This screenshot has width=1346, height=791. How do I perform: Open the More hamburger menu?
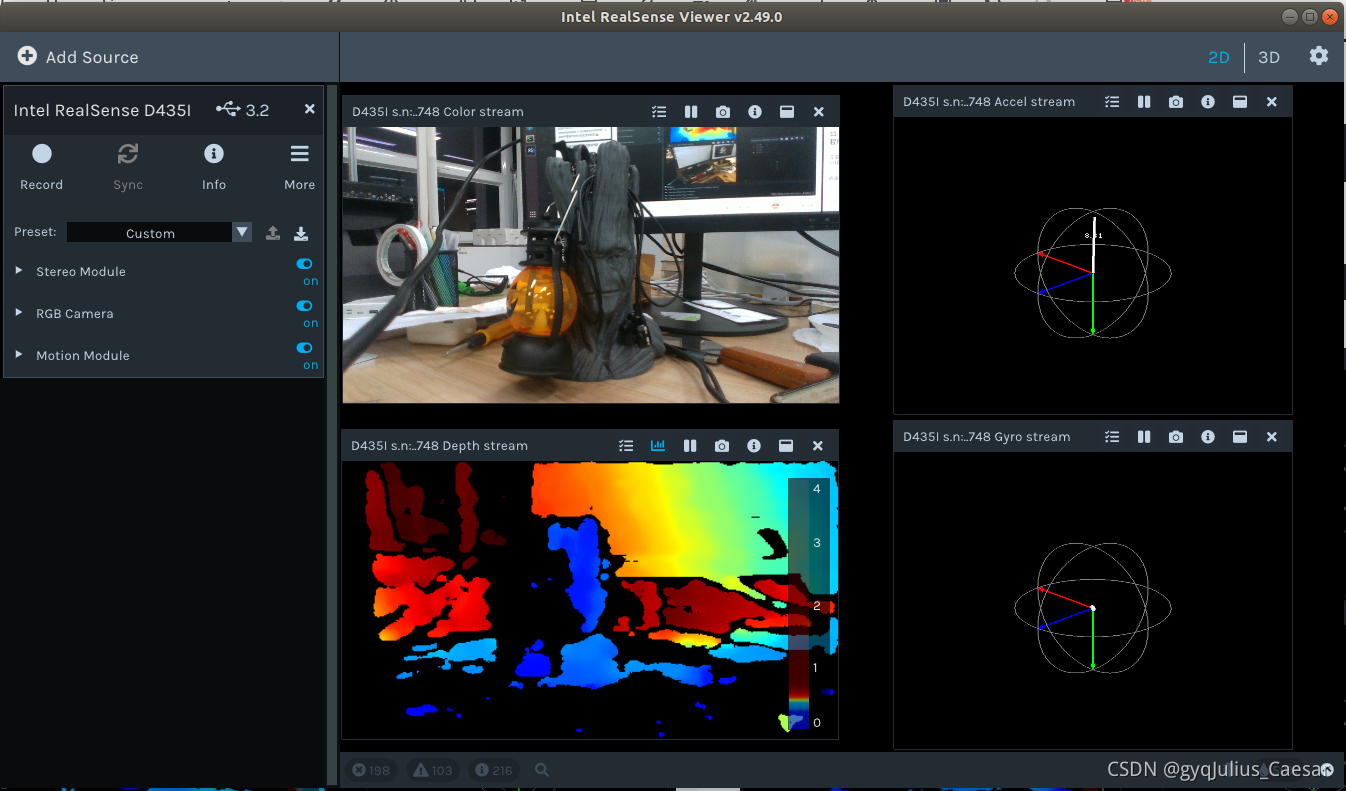299,166
